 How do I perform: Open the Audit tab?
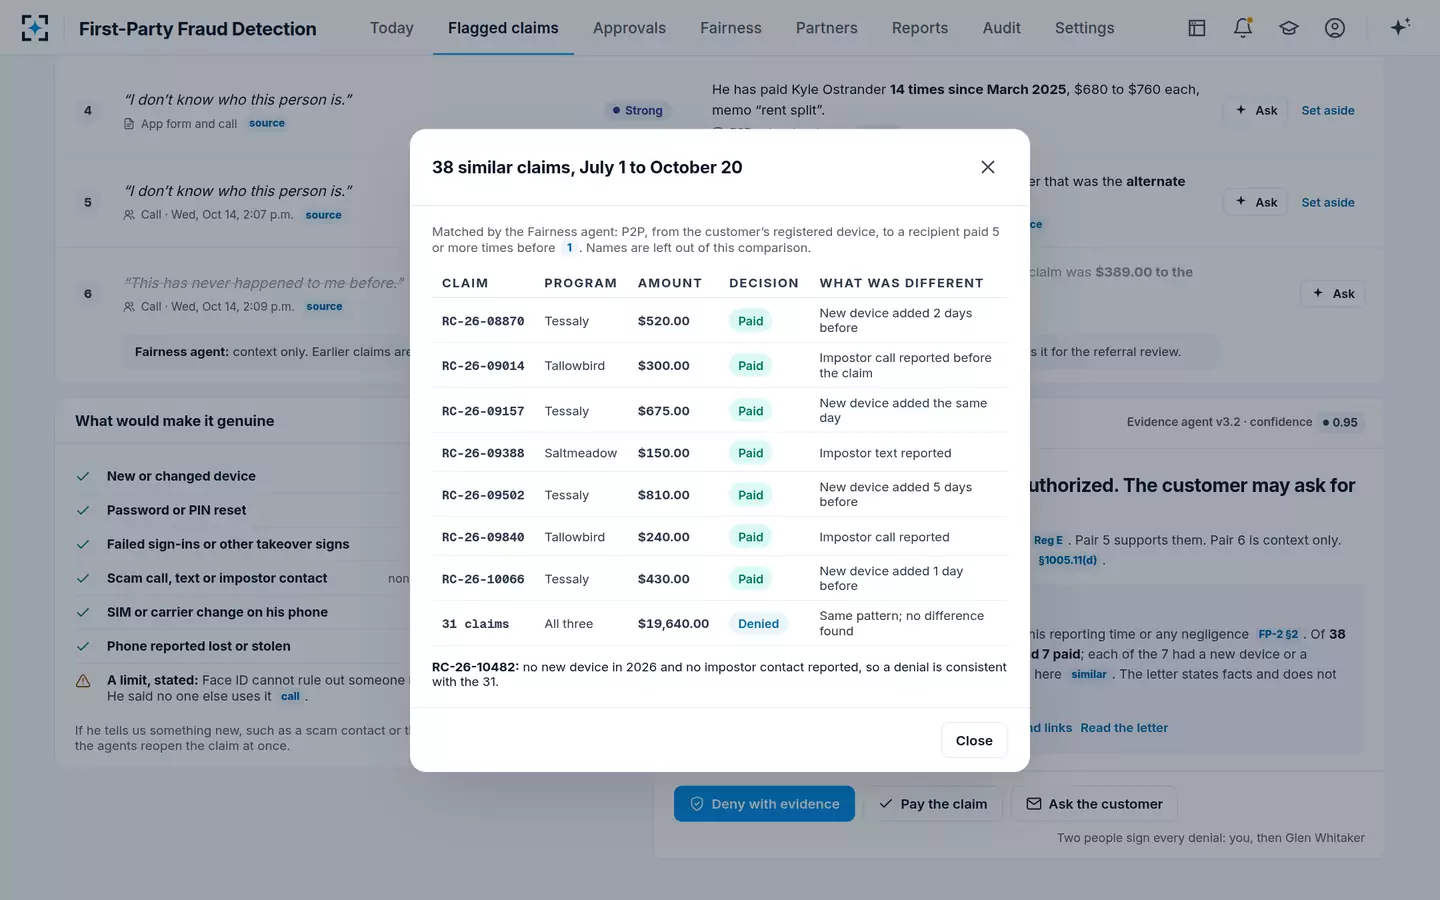(x=1002, y=28)
